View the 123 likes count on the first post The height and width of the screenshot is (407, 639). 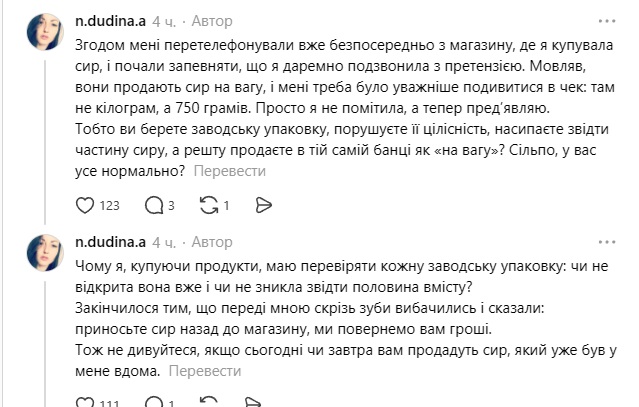tap(110, 206)
